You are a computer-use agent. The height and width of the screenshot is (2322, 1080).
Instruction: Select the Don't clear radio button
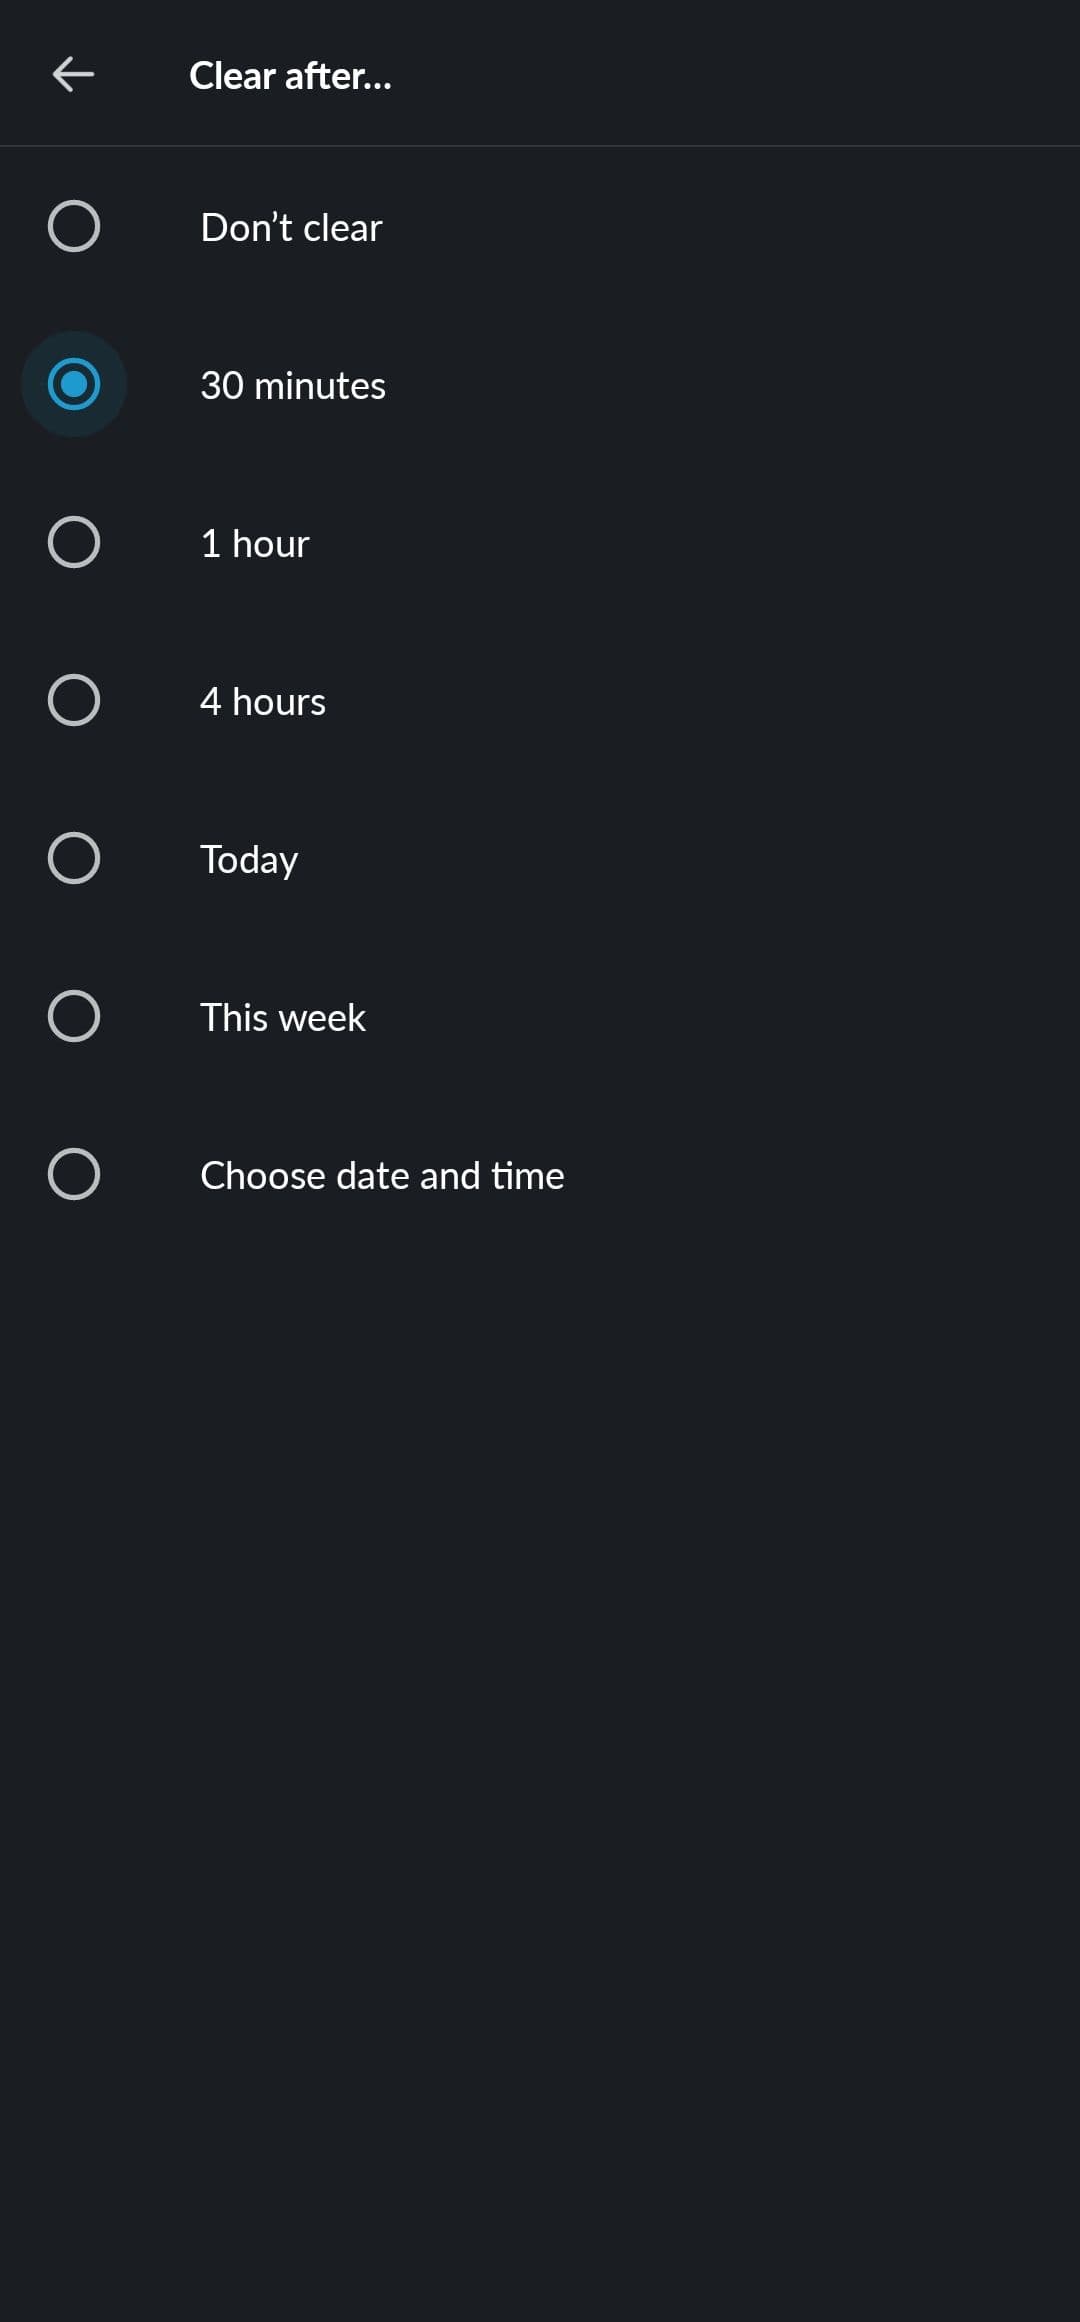pos(74,226)
